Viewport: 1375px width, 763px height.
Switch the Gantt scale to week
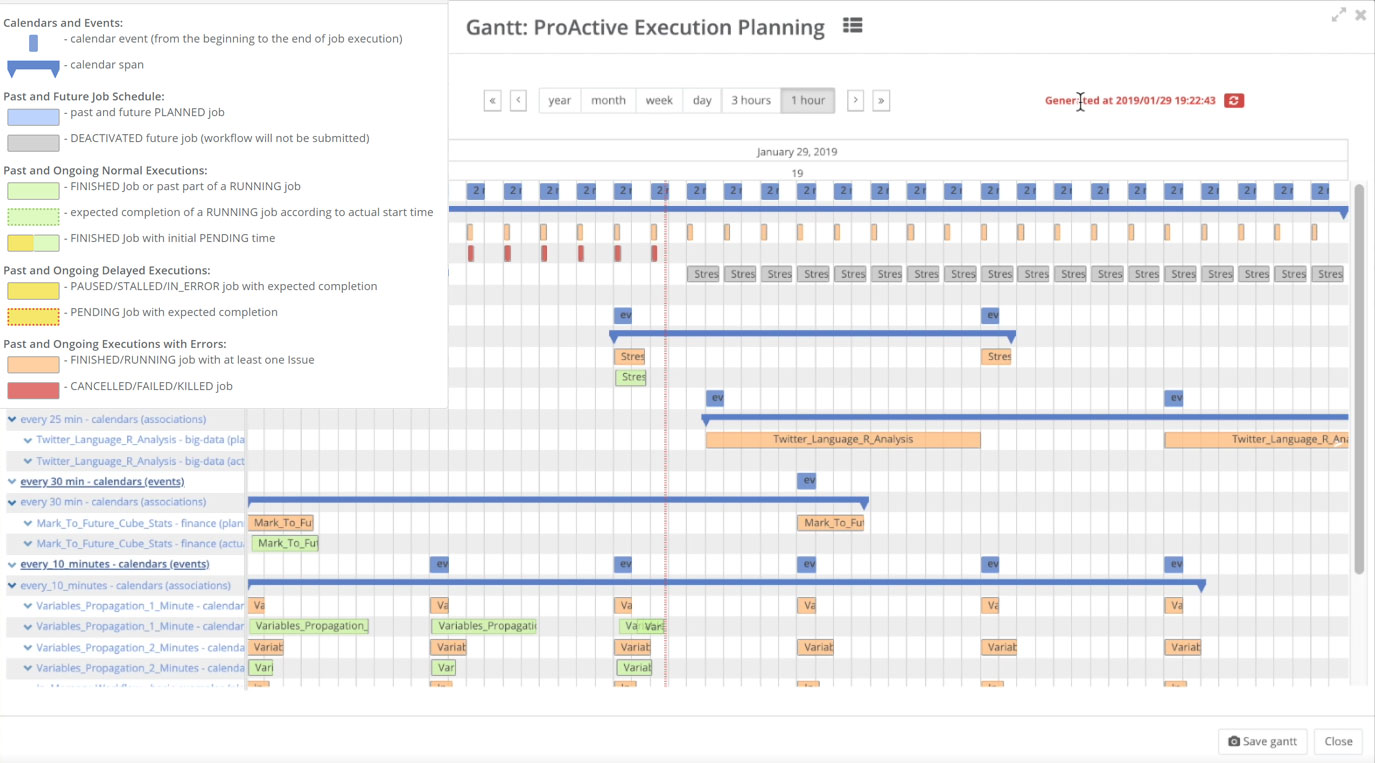pos(659,100)
